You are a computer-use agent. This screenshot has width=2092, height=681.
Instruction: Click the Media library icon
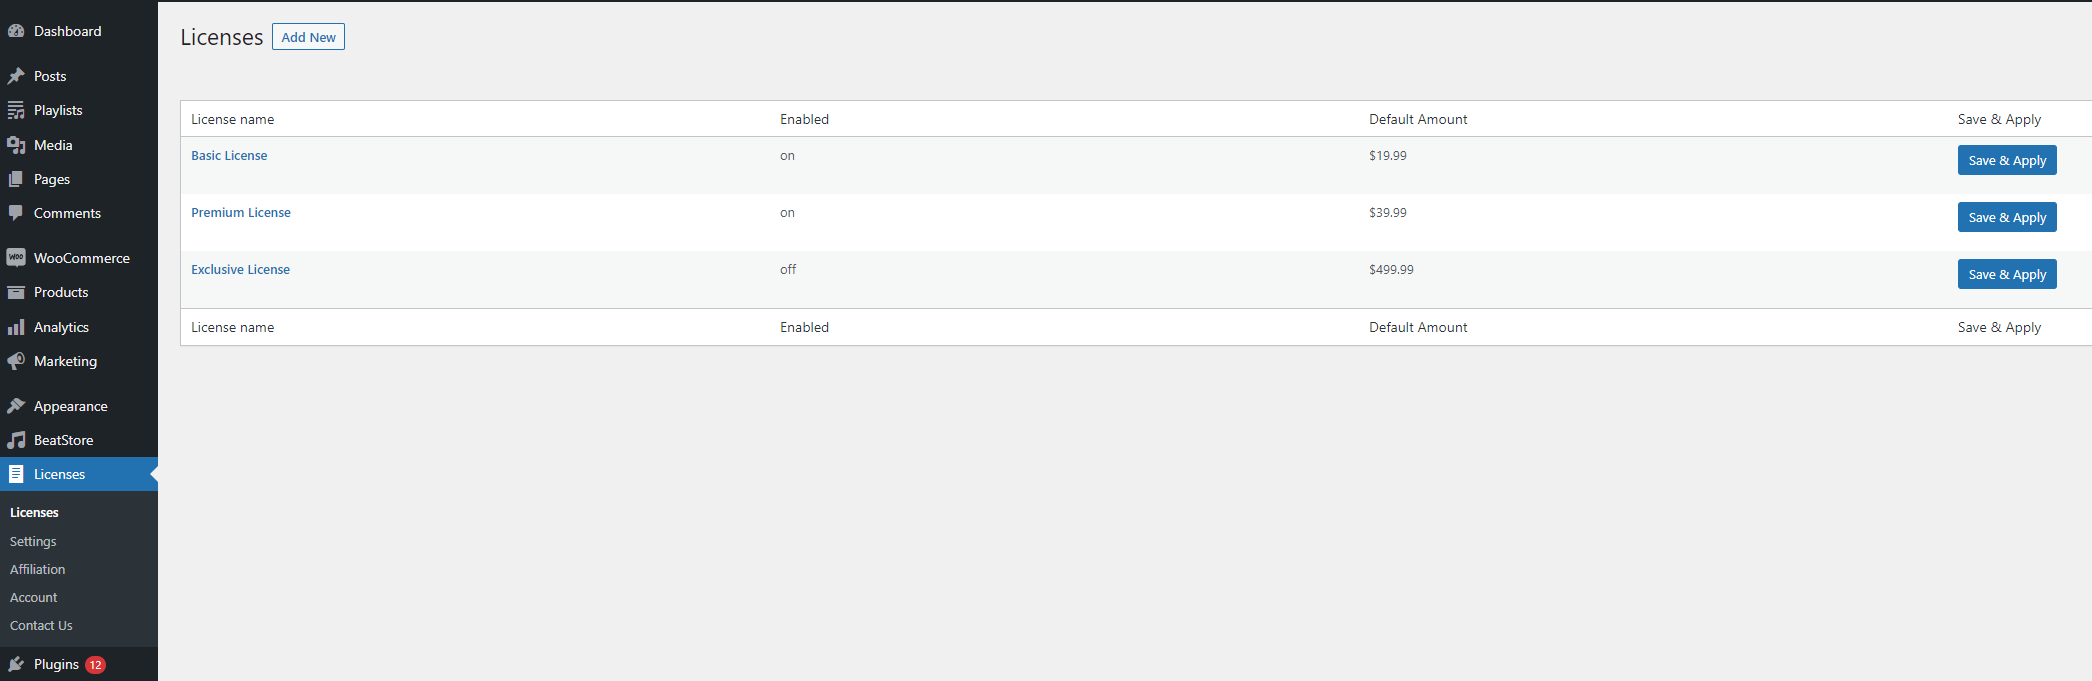point(16,145)
